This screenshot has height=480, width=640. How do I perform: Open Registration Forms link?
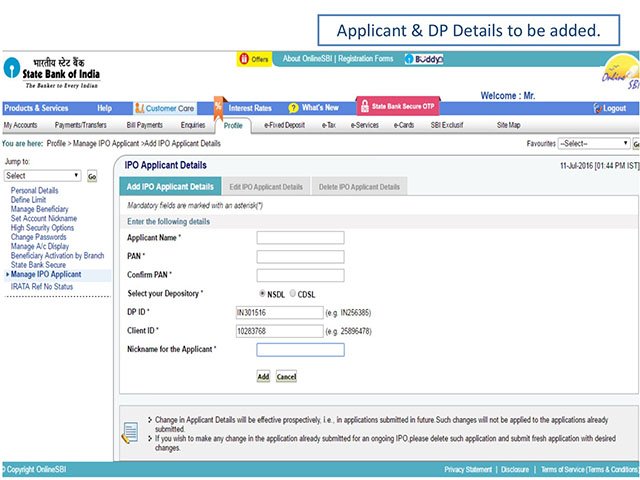366,59
